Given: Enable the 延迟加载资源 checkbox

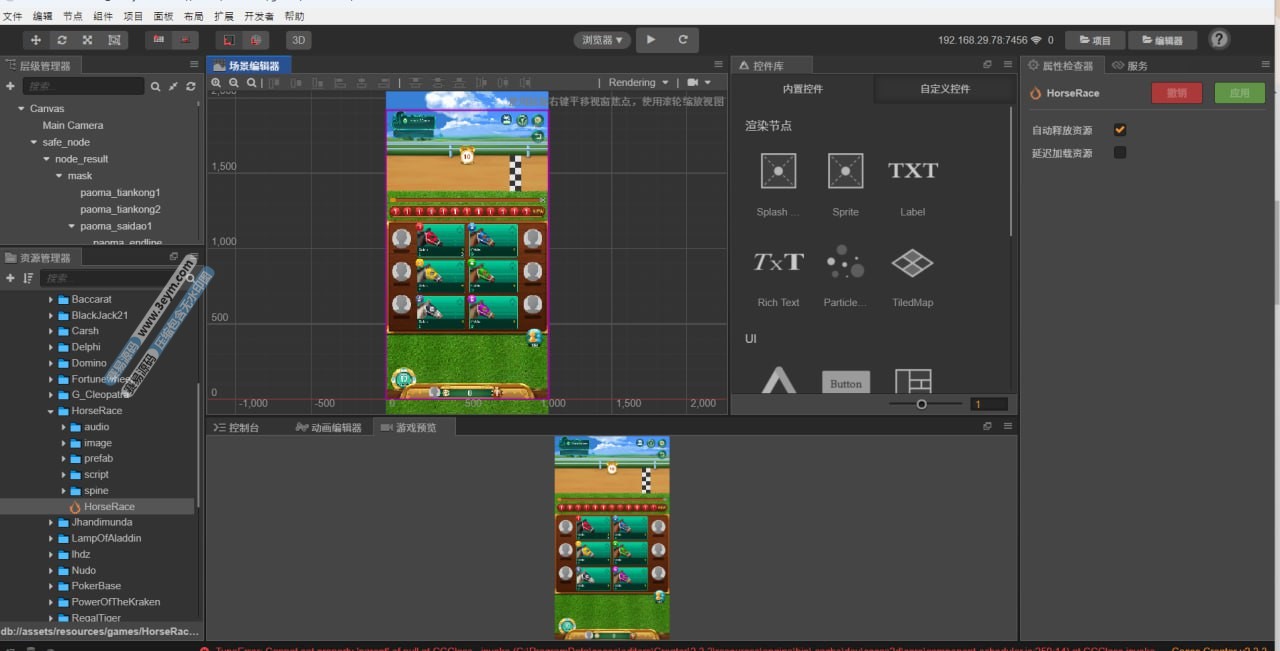Looking at the screenshot, I should tap(1120, 153).
